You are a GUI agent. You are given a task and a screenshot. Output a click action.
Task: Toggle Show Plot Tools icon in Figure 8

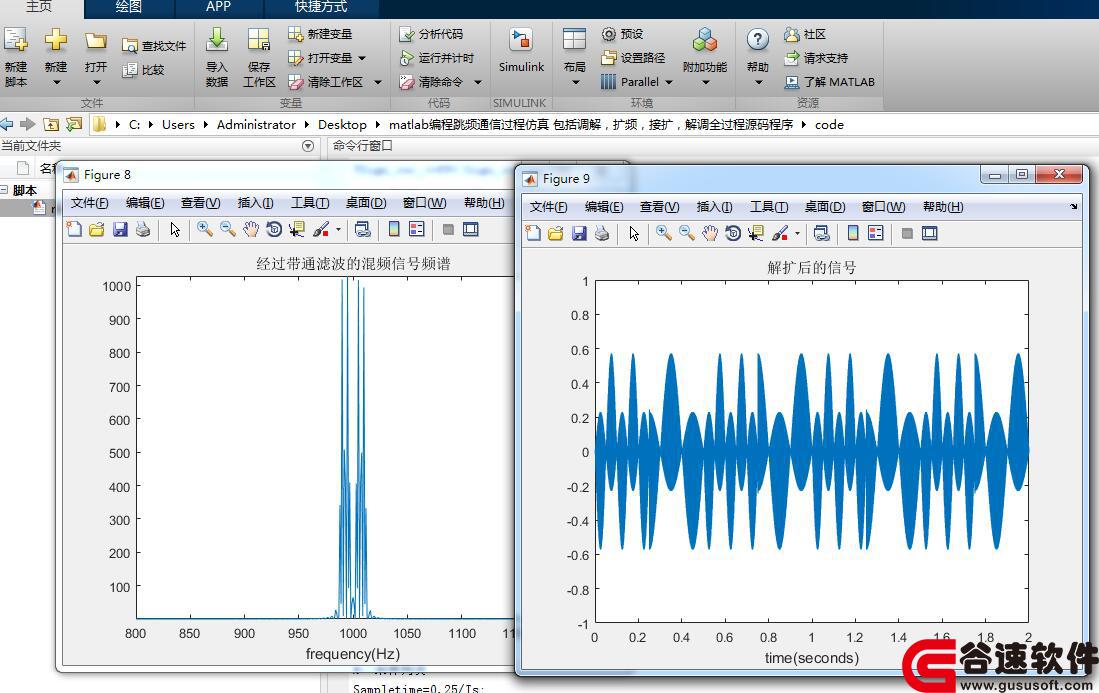coord(470,229)
